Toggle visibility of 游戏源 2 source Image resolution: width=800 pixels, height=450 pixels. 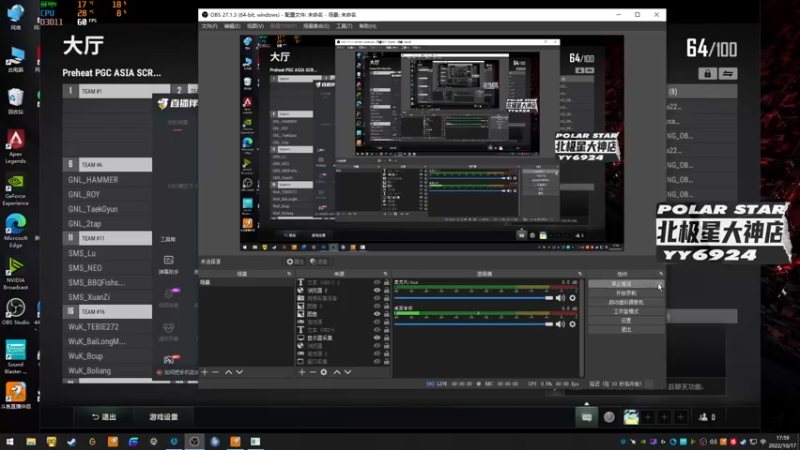pyautogui.click(x=377, y=354)
